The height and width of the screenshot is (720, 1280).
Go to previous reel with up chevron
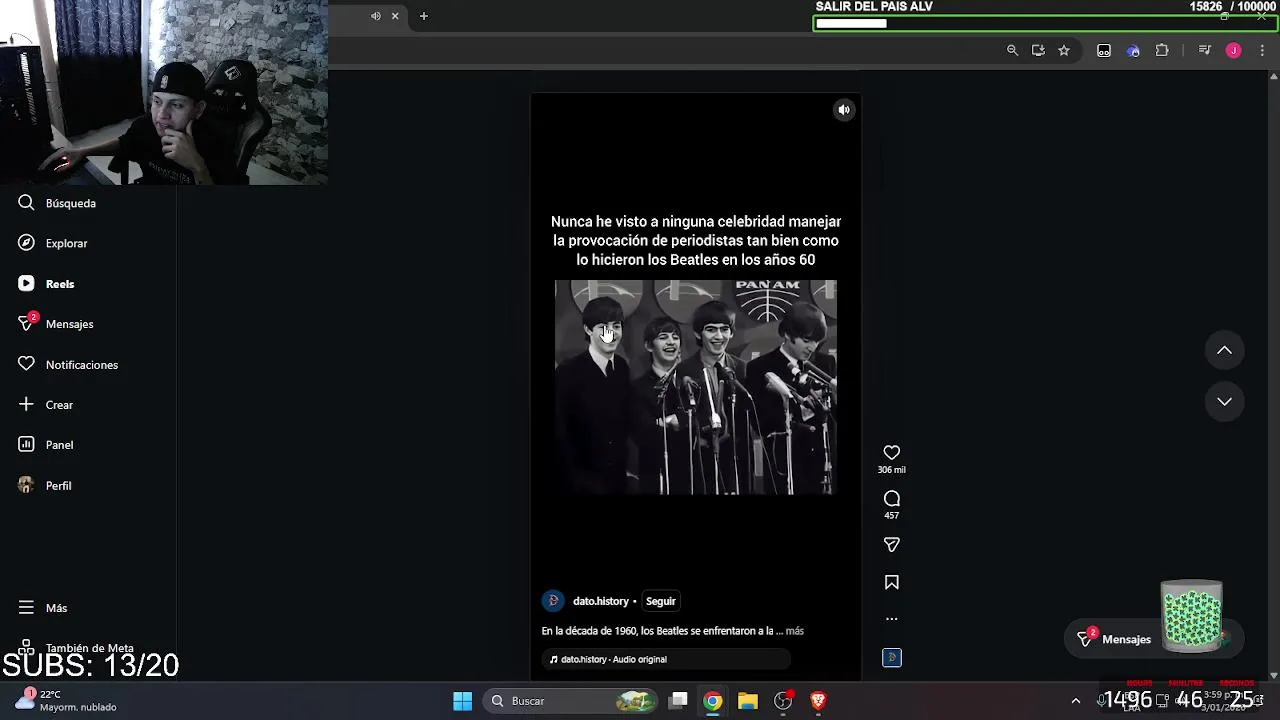point(1224,350)
